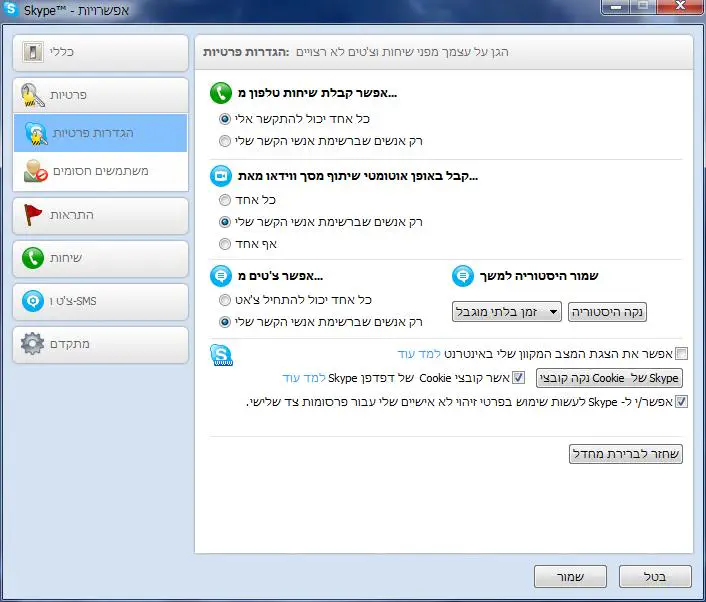
Task: Open the 'התראות' notifications section
Action: click(x=100, y=215)
